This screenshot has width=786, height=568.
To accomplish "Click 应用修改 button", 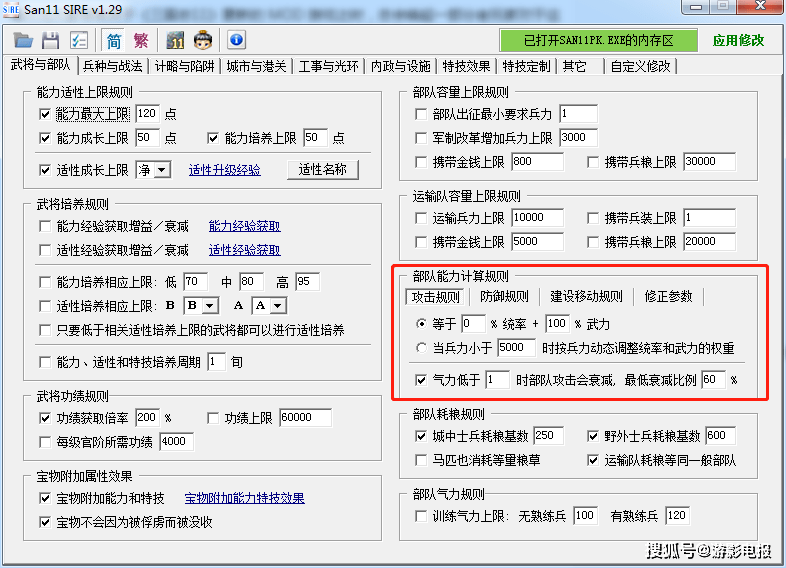I will 738,40.
